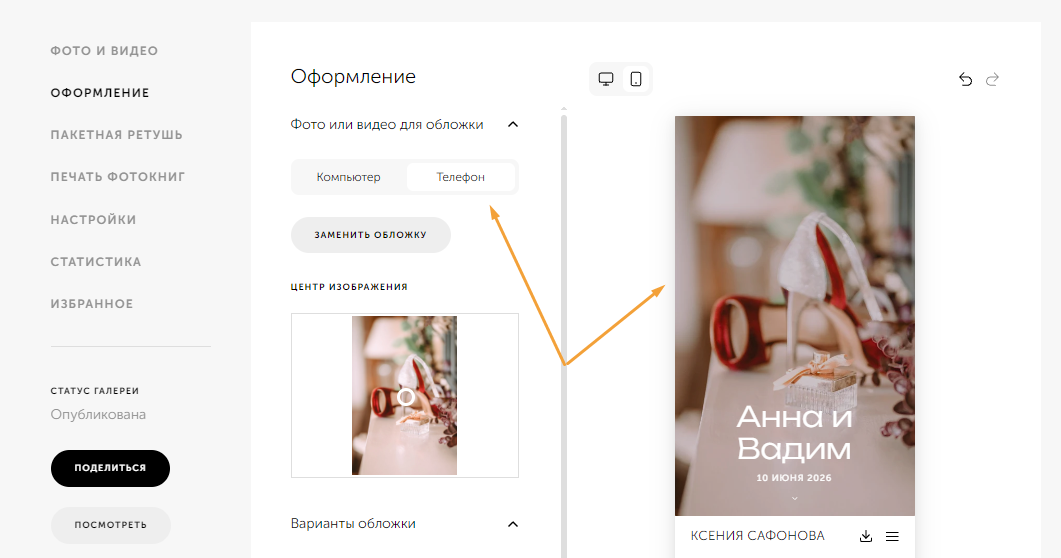Go to 'Печать фотокниг'
This screenshot has width=1061, height=558.
(x=118, y=177)
